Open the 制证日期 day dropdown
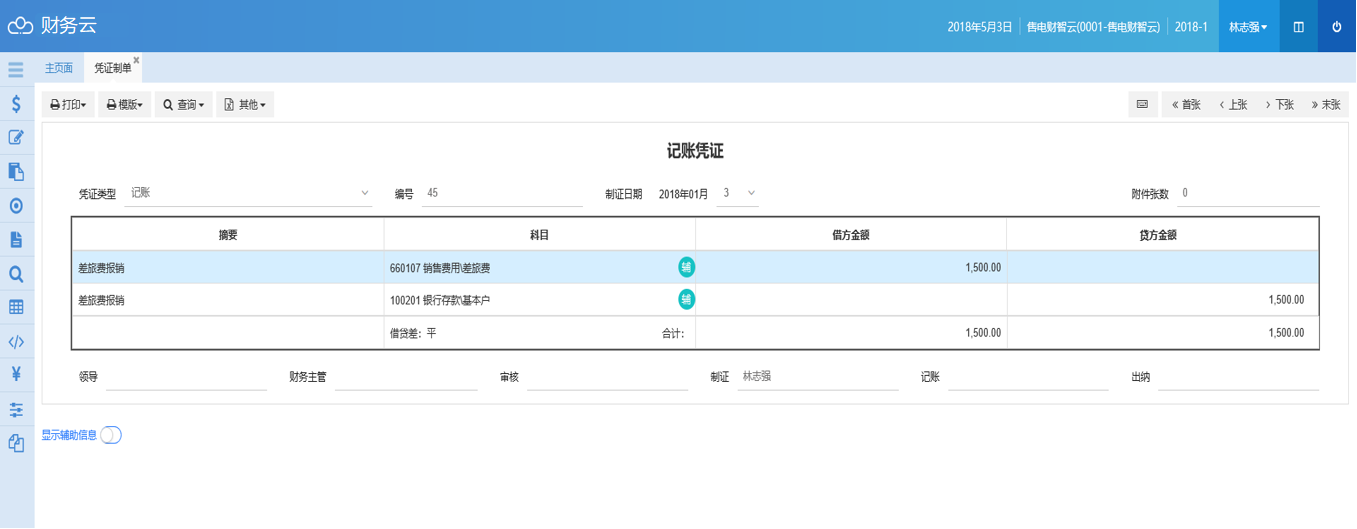The width and height of the screenshot is (1357, 529). coord(738,193)
